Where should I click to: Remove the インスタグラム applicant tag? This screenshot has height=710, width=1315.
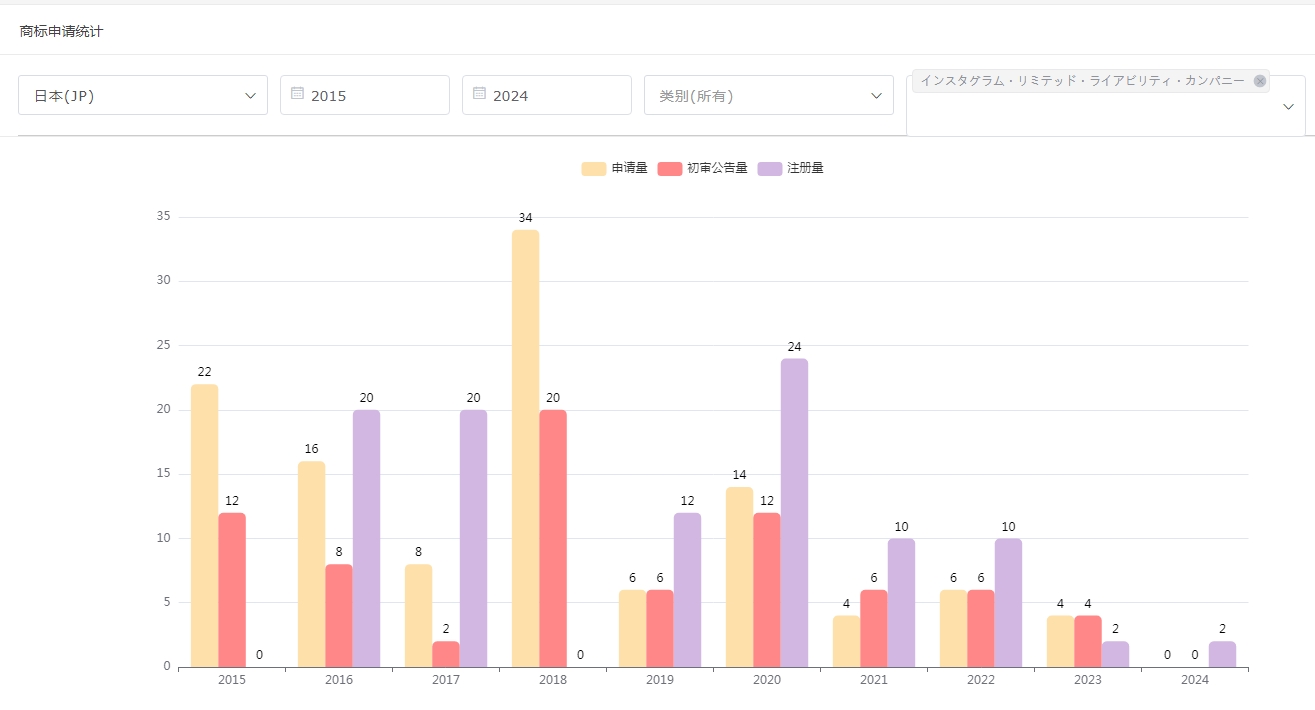(1259, 81)
